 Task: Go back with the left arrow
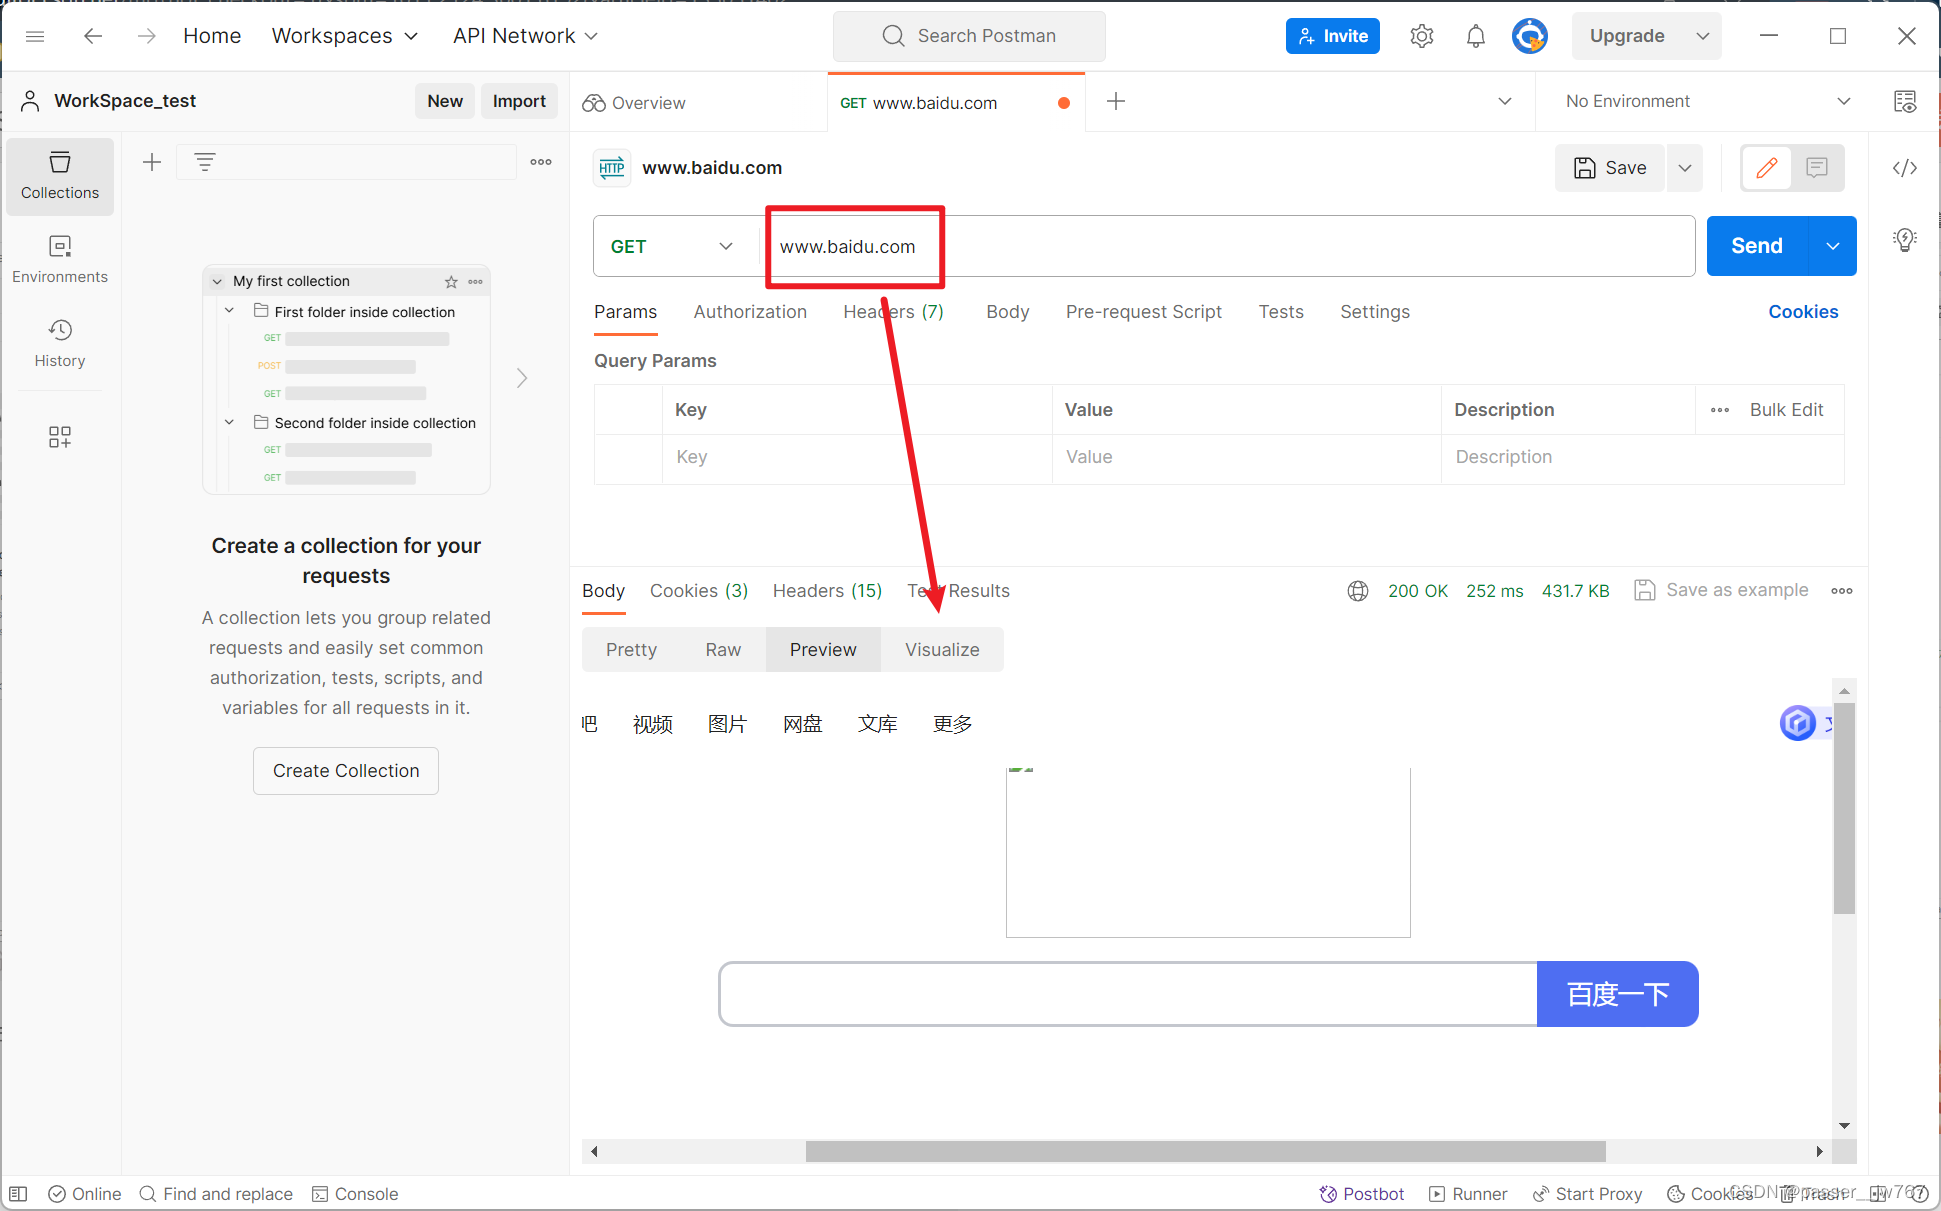click(x=93, y=36)
